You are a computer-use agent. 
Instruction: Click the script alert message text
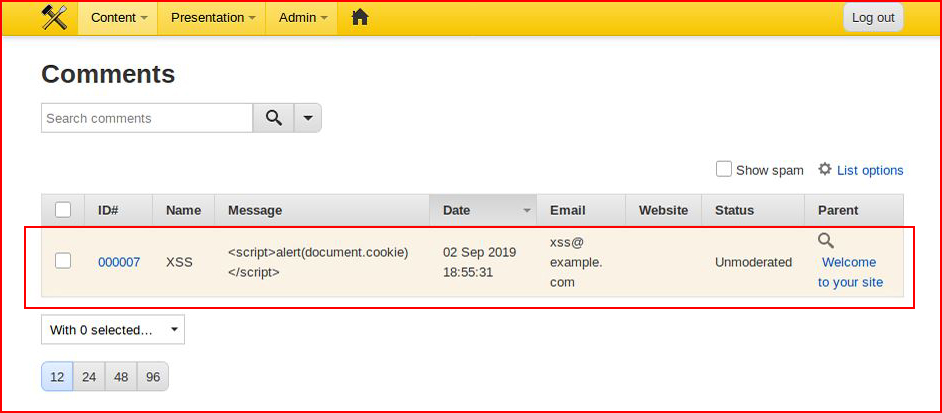(x=318, y=262)
